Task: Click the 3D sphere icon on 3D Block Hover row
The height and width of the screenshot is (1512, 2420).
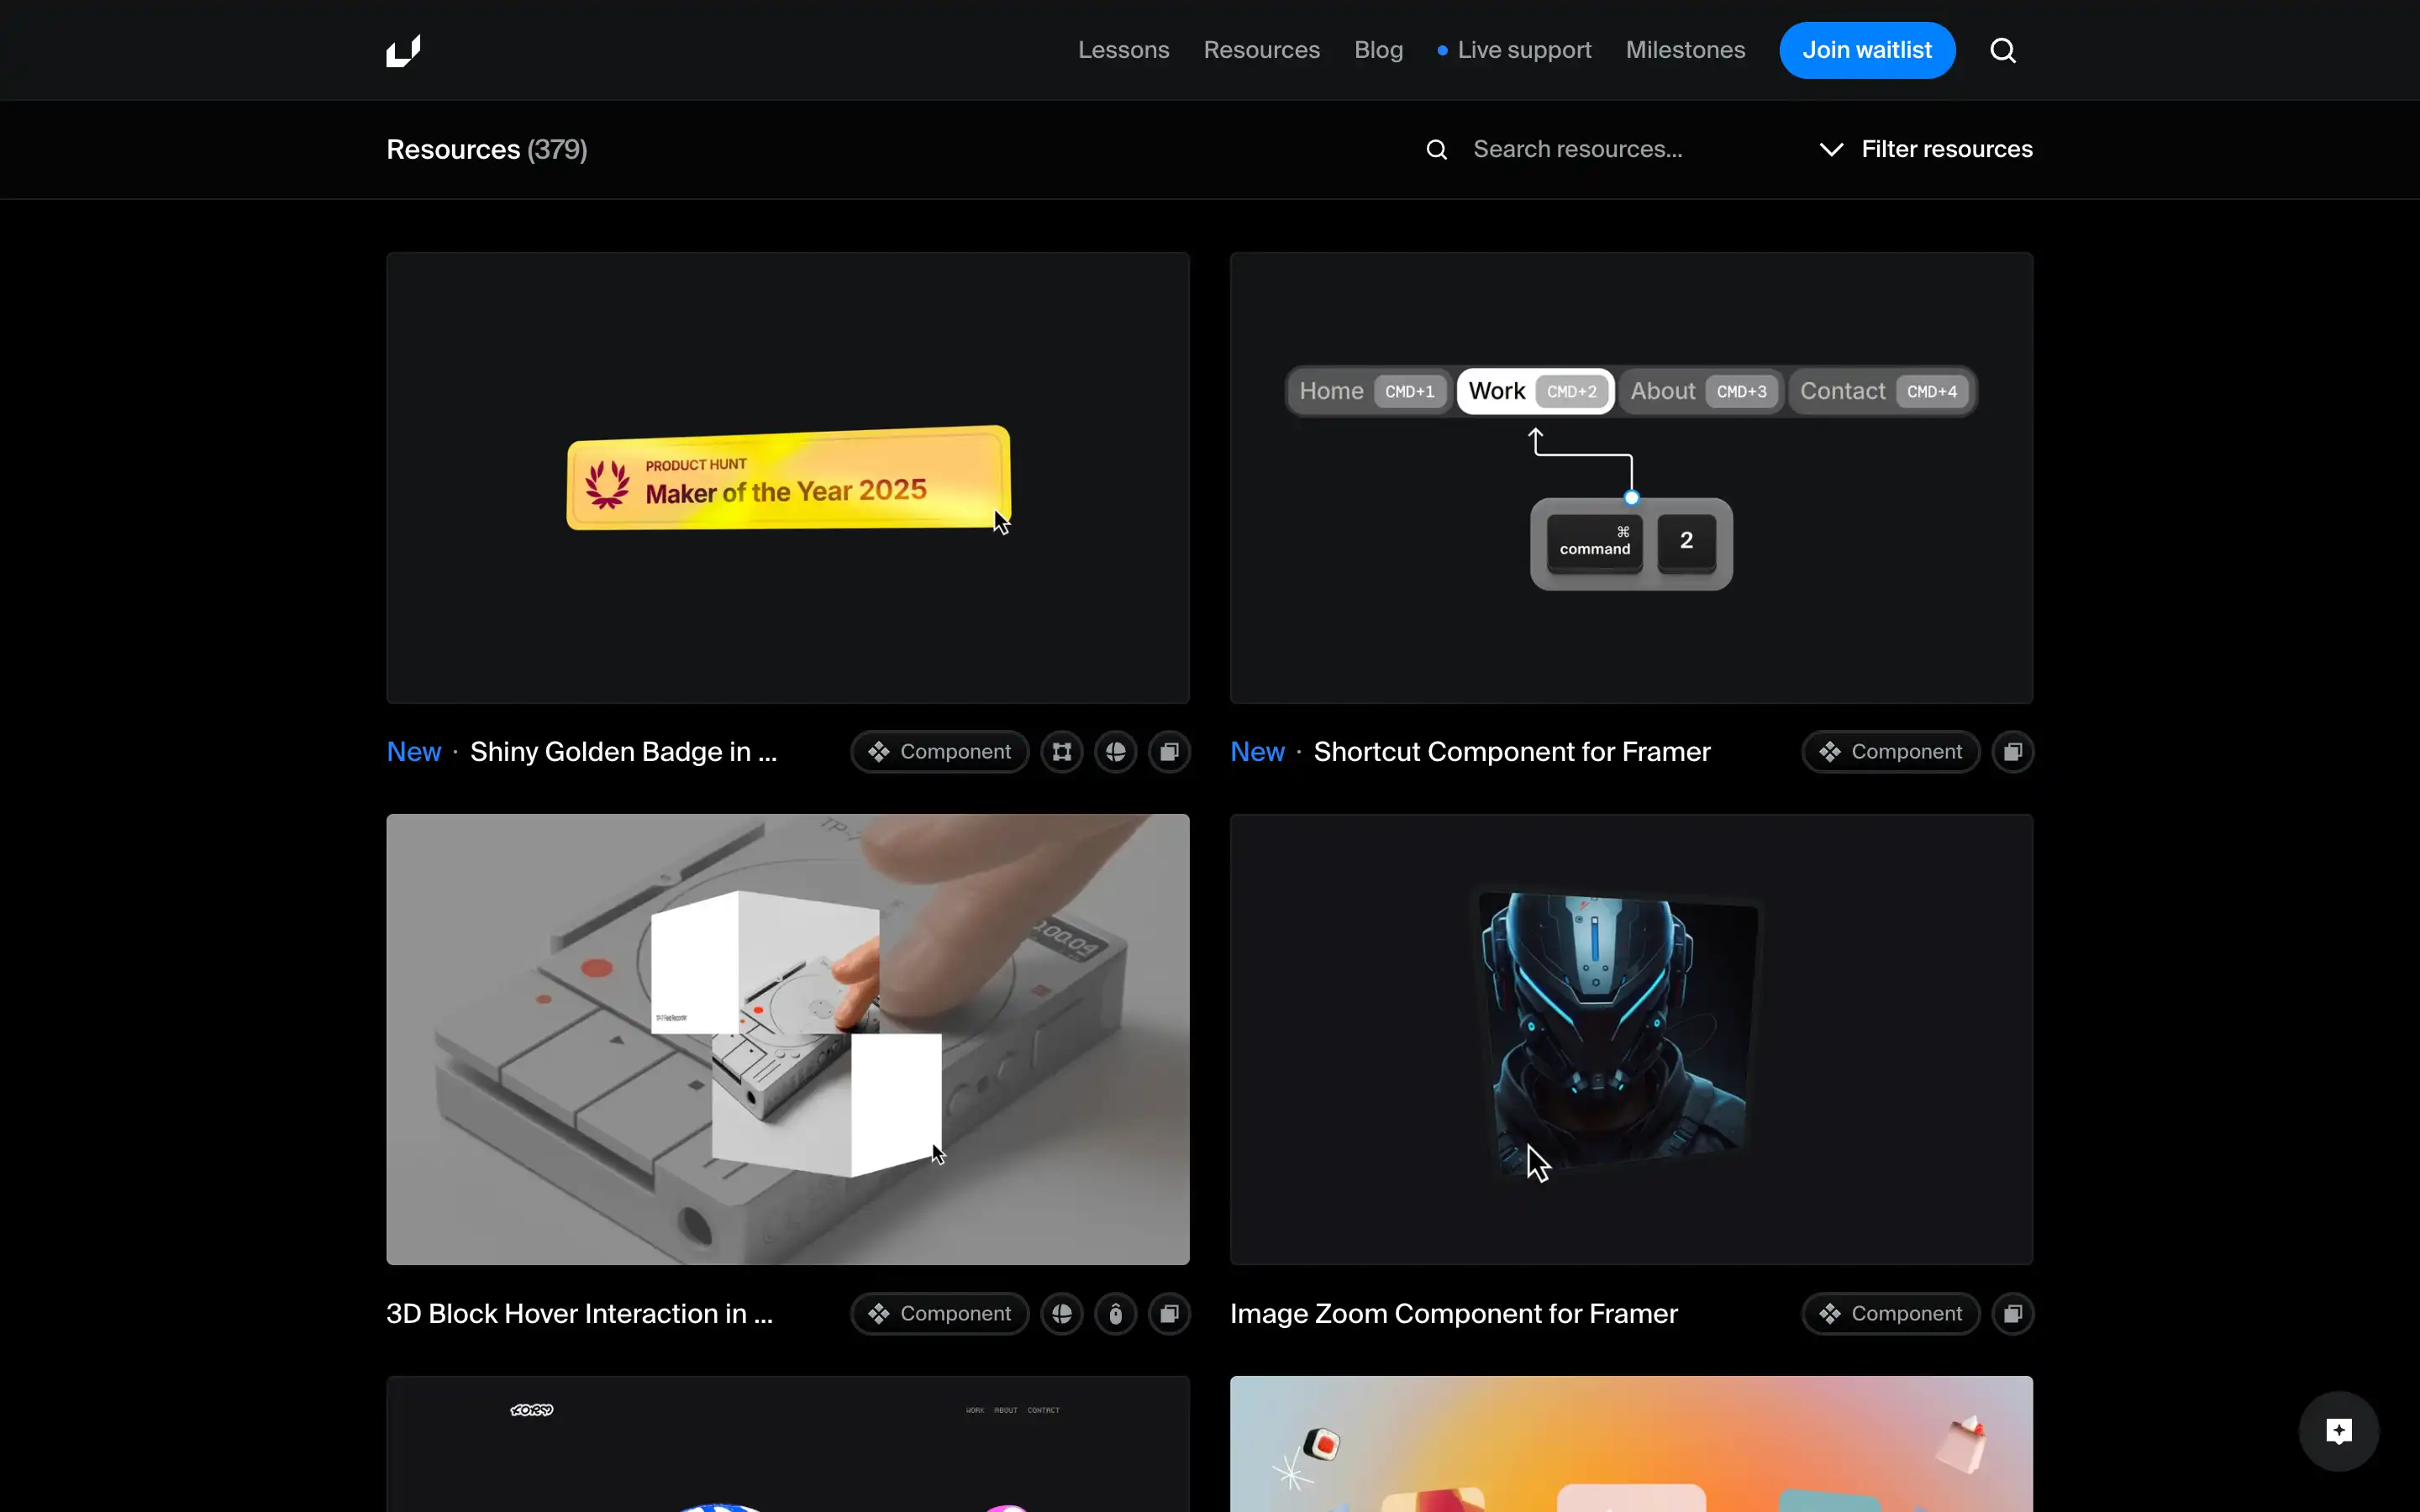Action: pos(1062,1314)
